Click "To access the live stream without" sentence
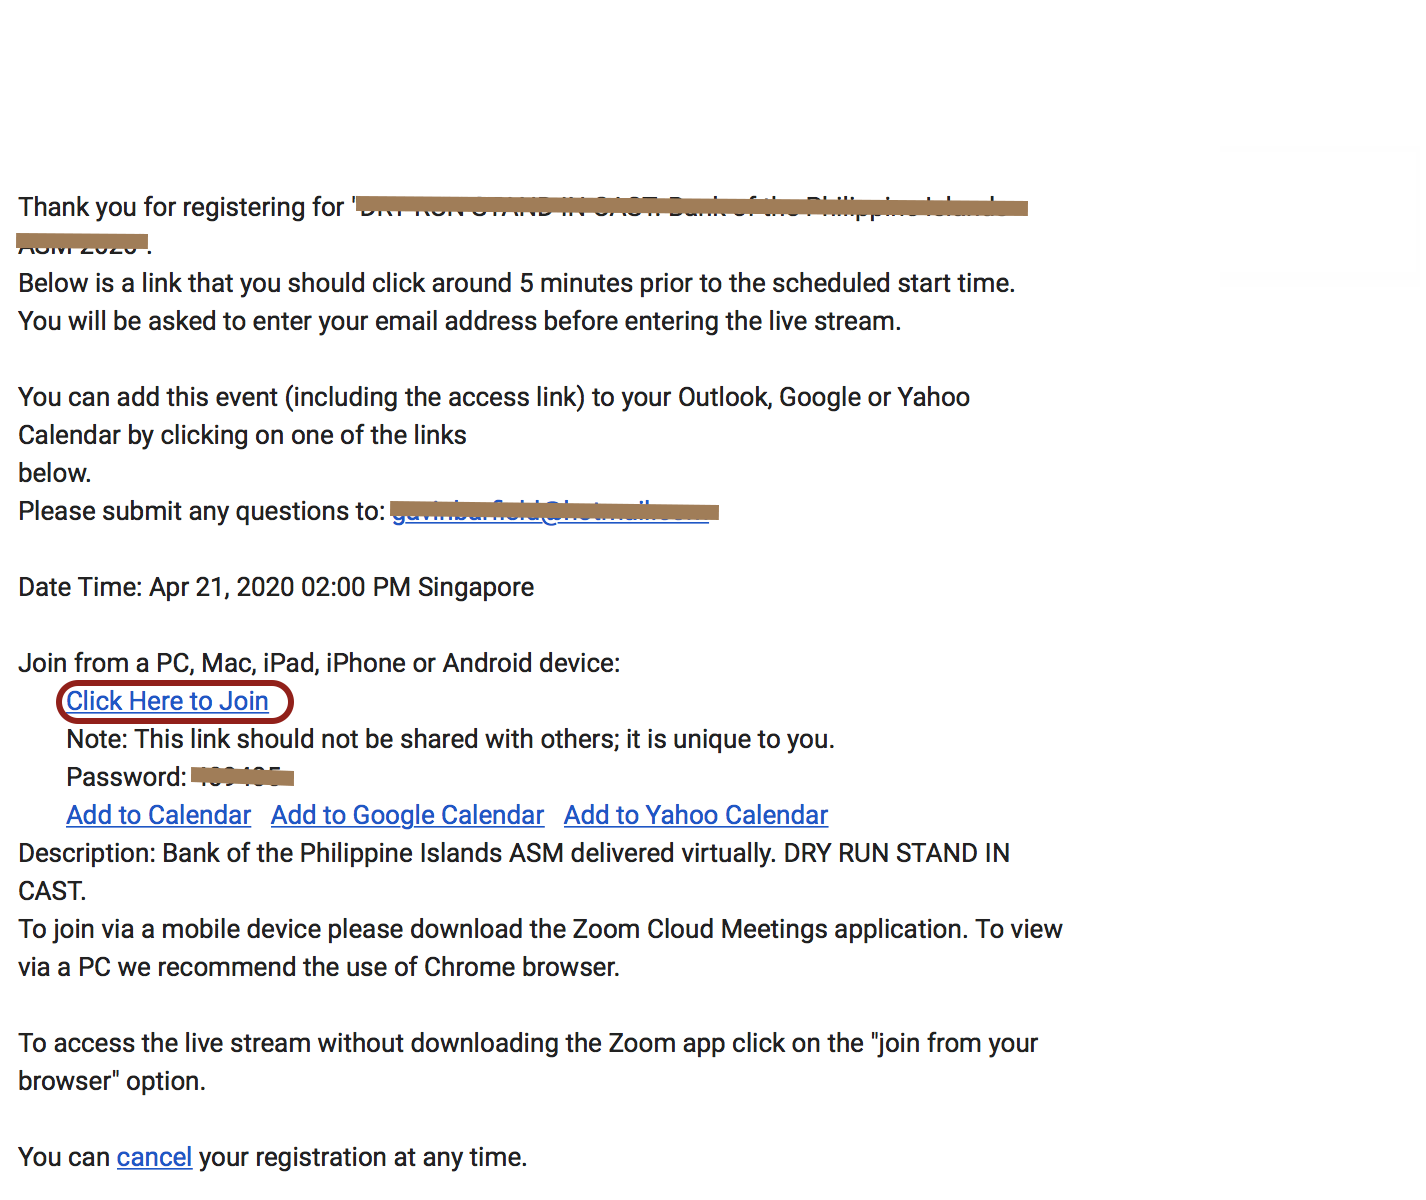 click(x=528, y=1062)
